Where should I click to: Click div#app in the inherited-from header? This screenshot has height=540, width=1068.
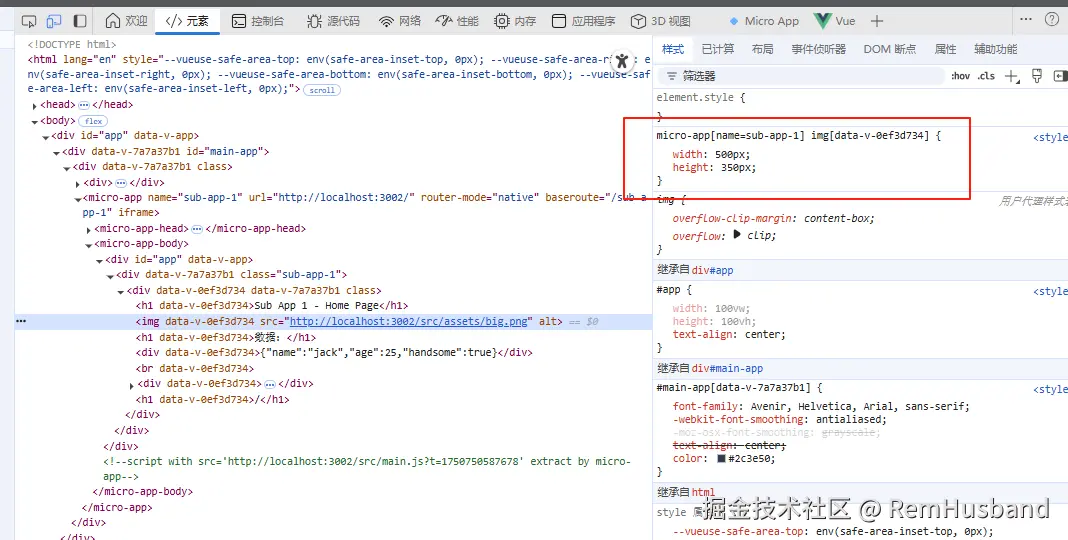[x=712, y=270]
